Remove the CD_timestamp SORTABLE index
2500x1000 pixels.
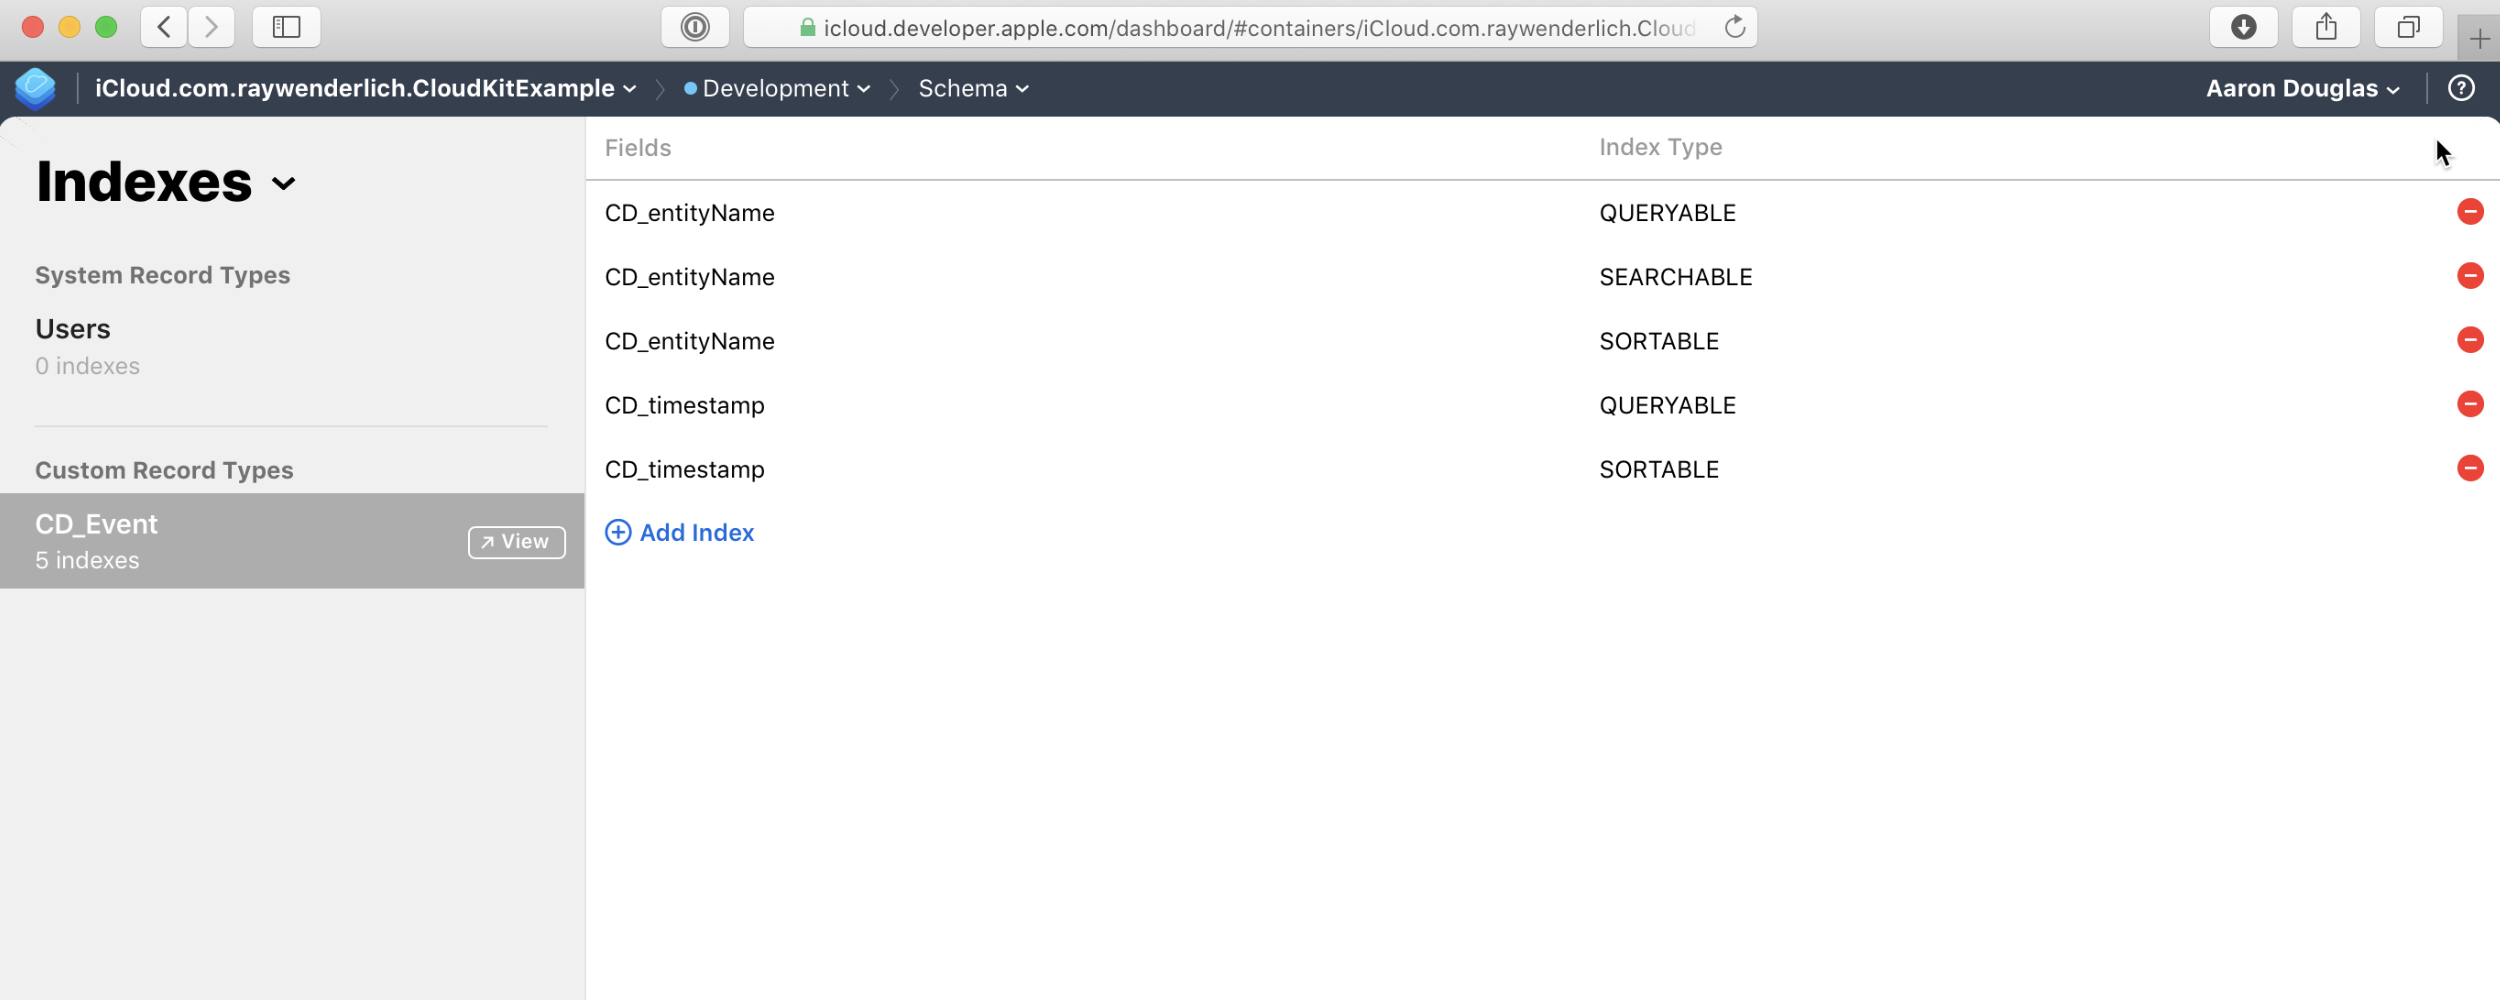tap(2470, 468)
